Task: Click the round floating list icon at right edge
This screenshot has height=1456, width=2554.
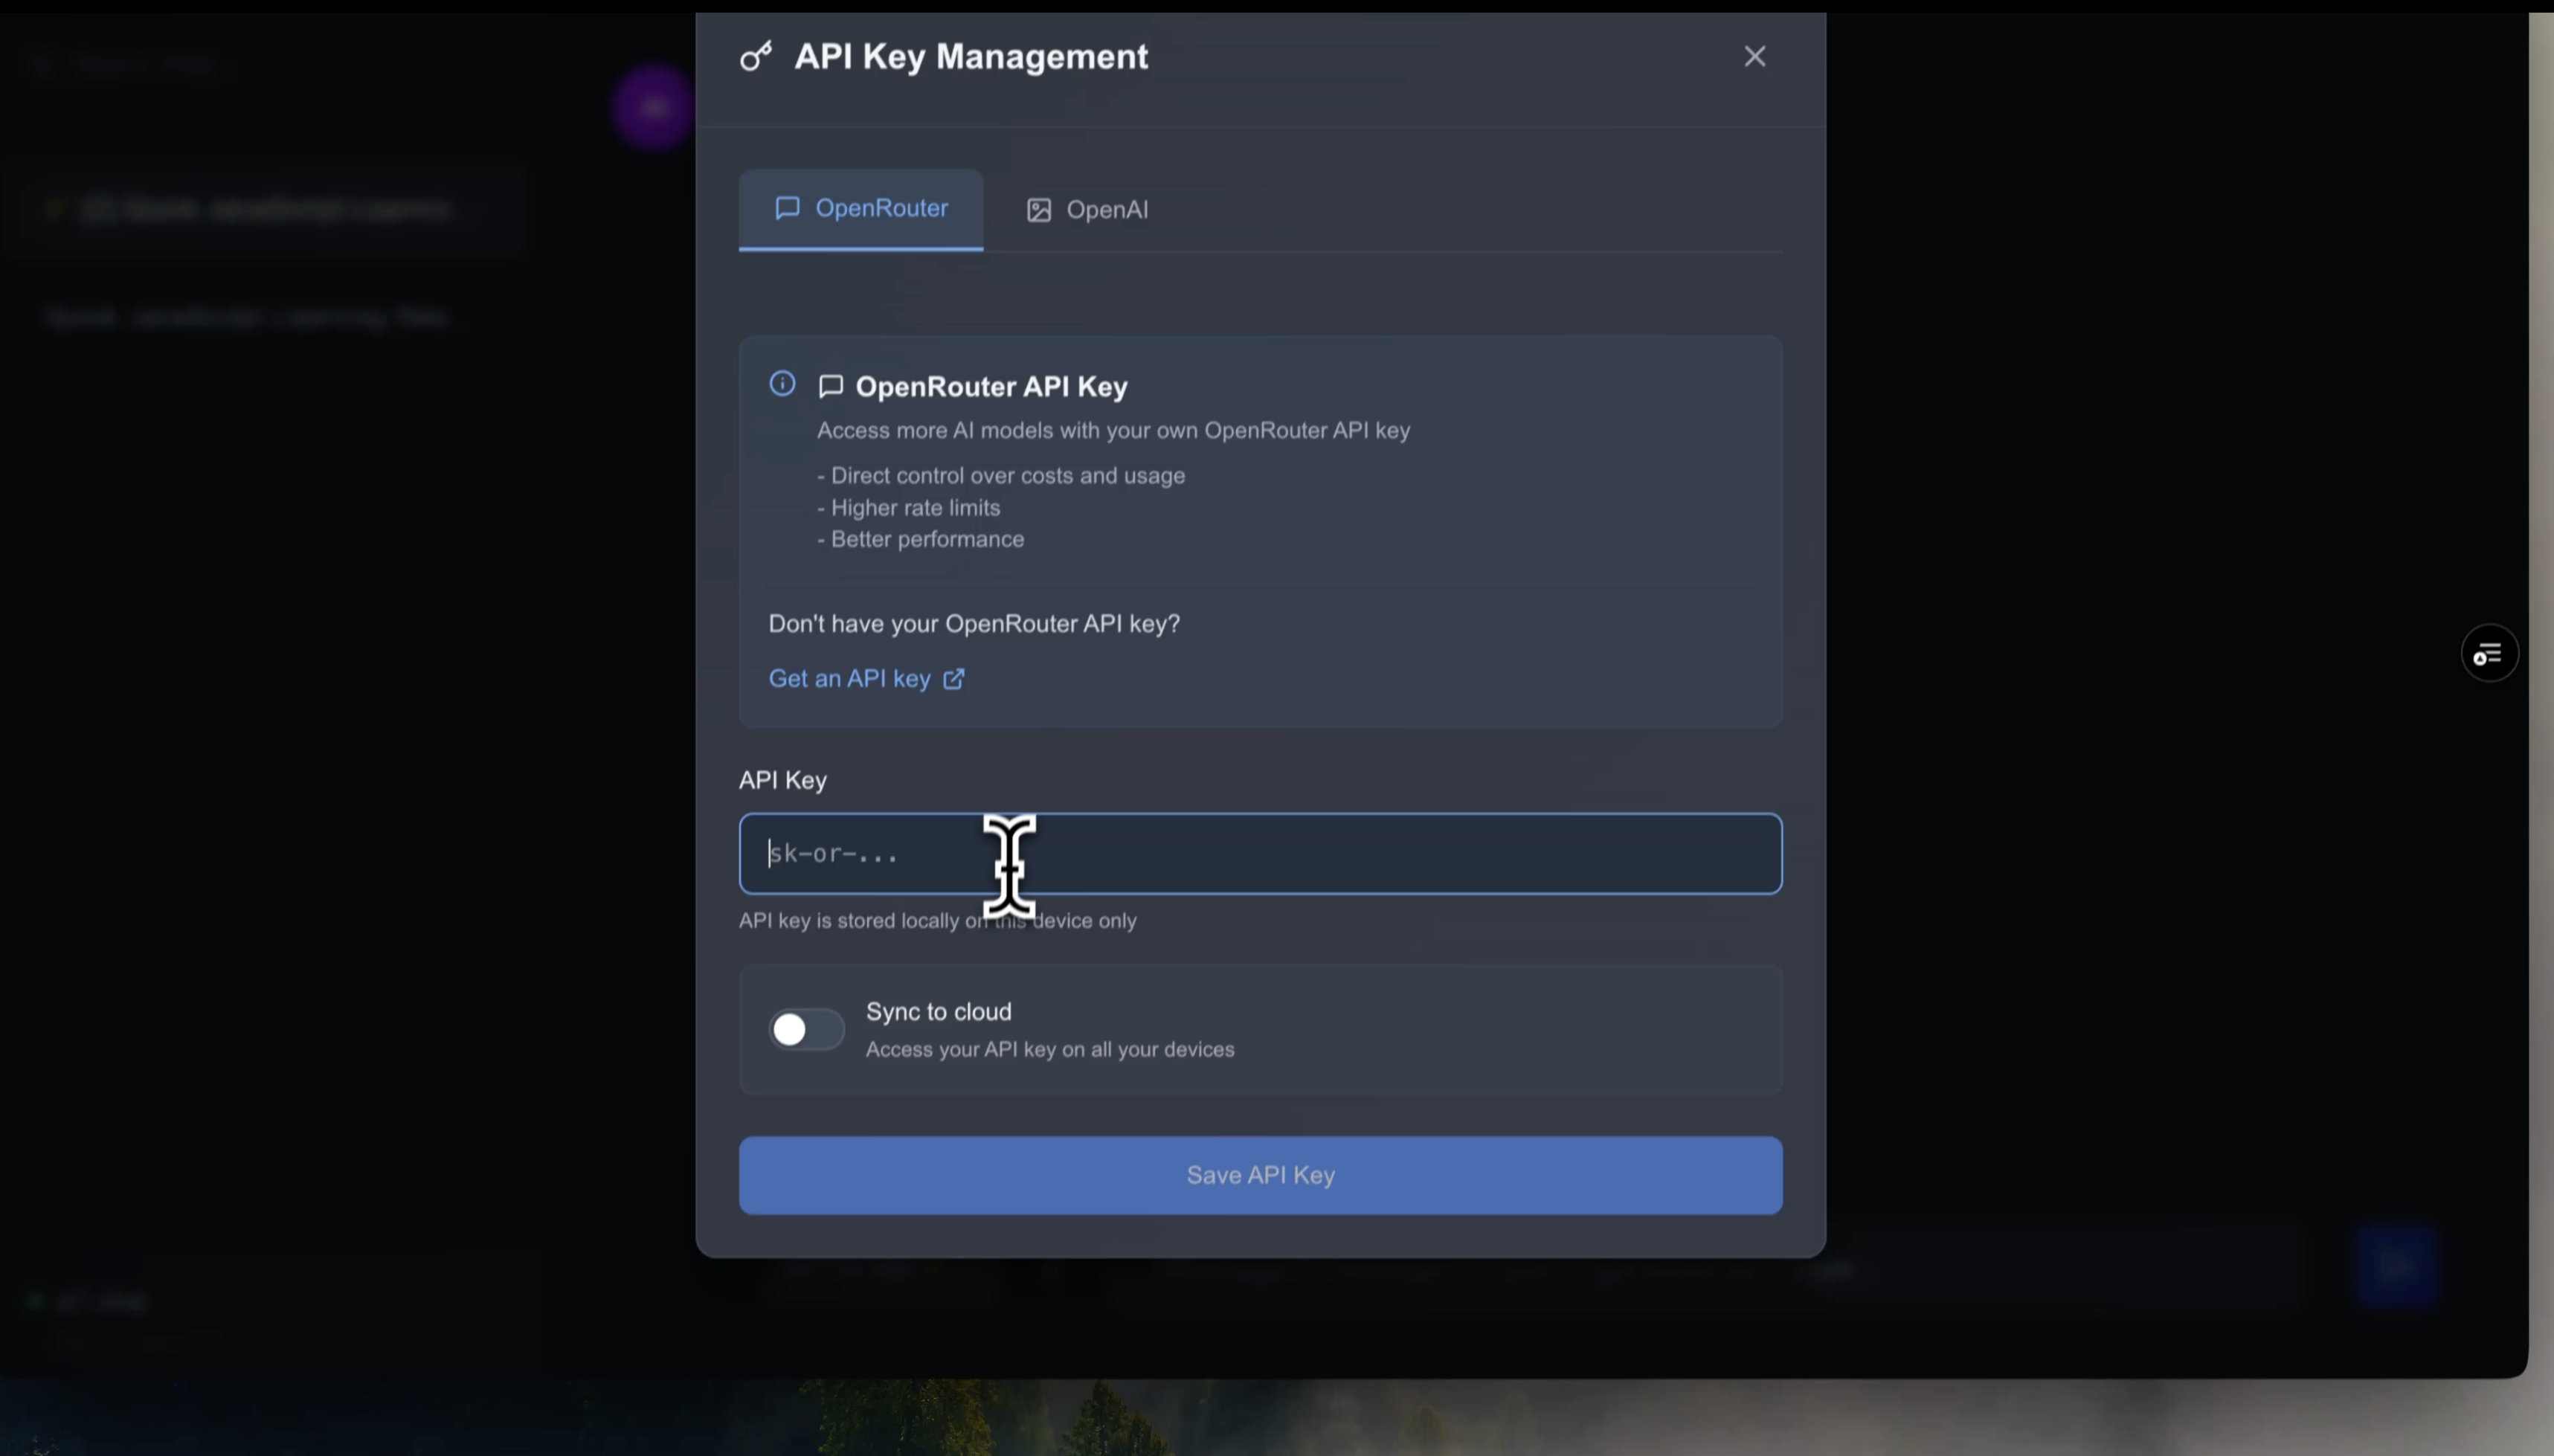Action: [x=2489, y=654]
